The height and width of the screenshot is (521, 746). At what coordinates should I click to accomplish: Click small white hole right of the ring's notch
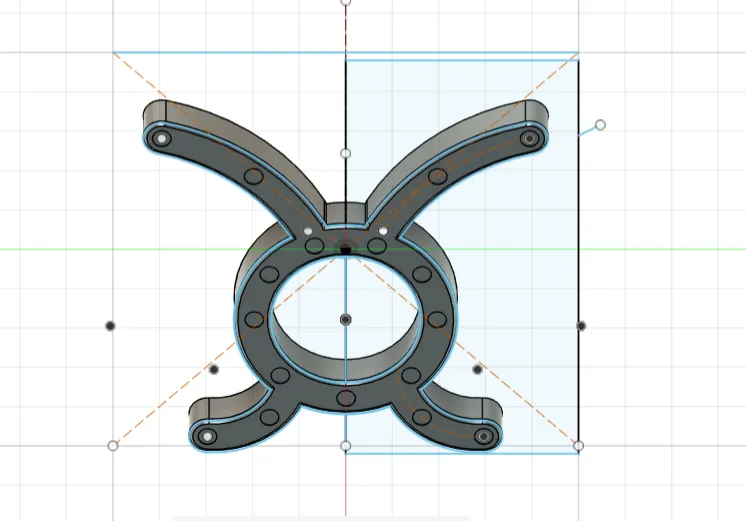pyautogui.click(x=383, y=231)
